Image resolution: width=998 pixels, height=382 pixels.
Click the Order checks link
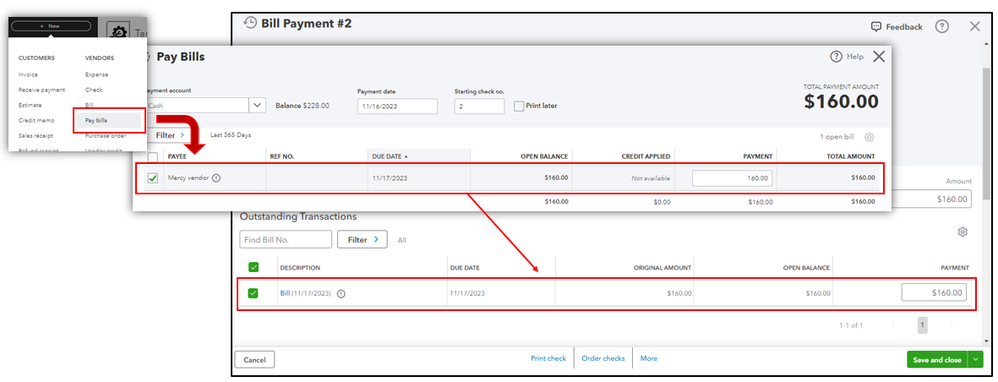pos(603,358)
